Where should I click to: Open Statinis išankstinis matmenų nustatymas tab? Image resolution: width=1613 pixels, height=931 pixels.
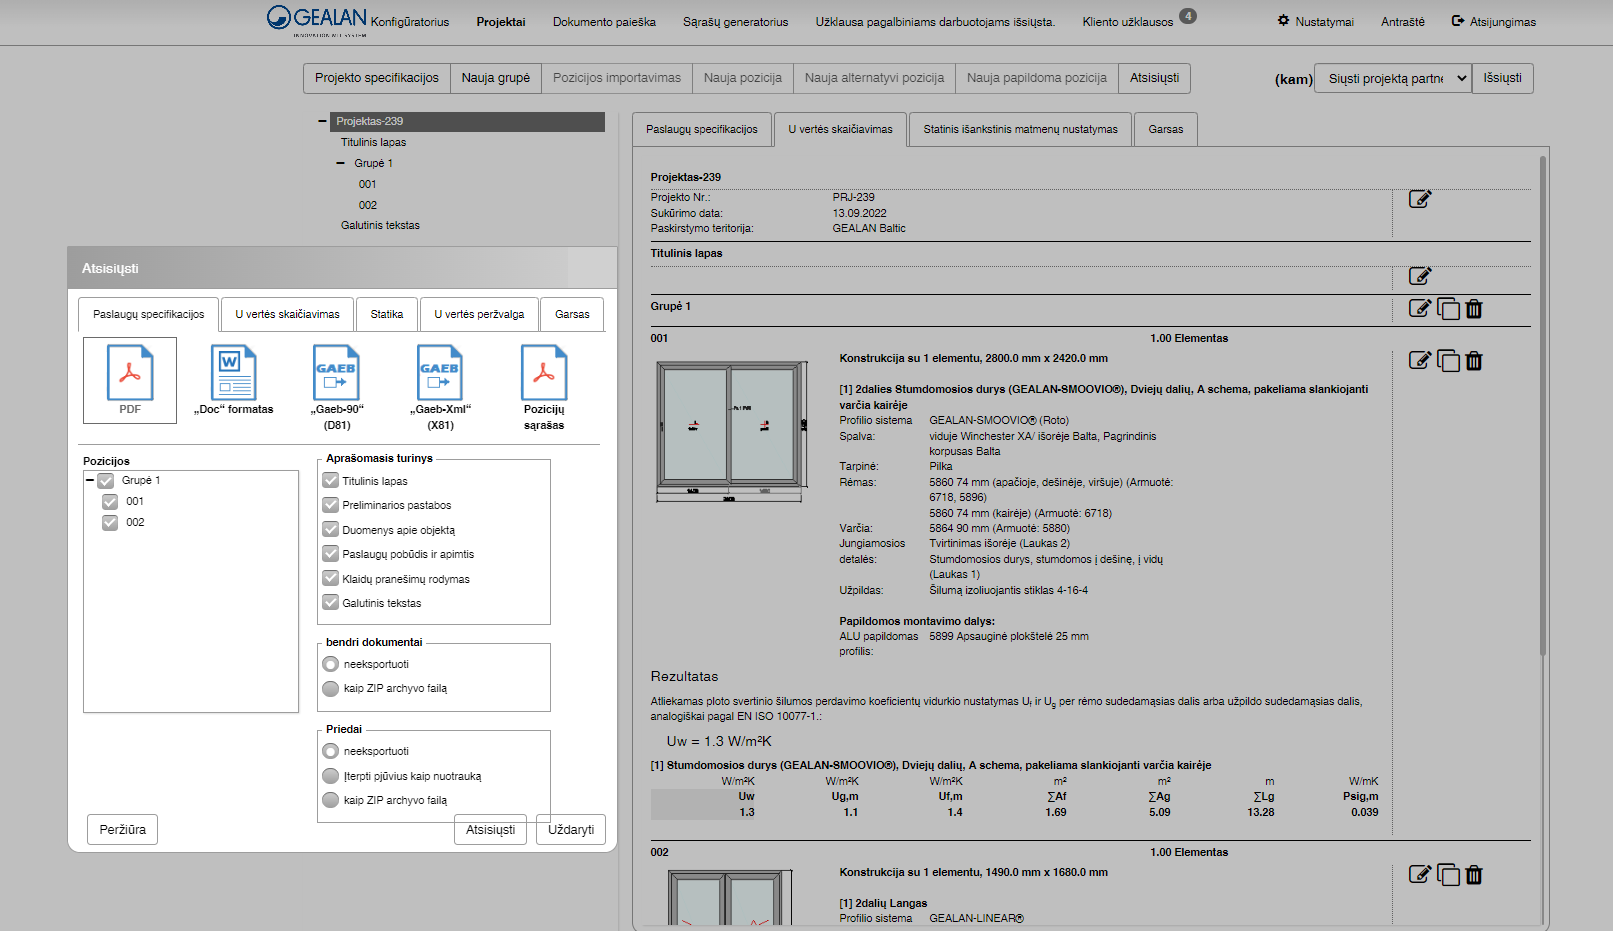point(1021,129)
